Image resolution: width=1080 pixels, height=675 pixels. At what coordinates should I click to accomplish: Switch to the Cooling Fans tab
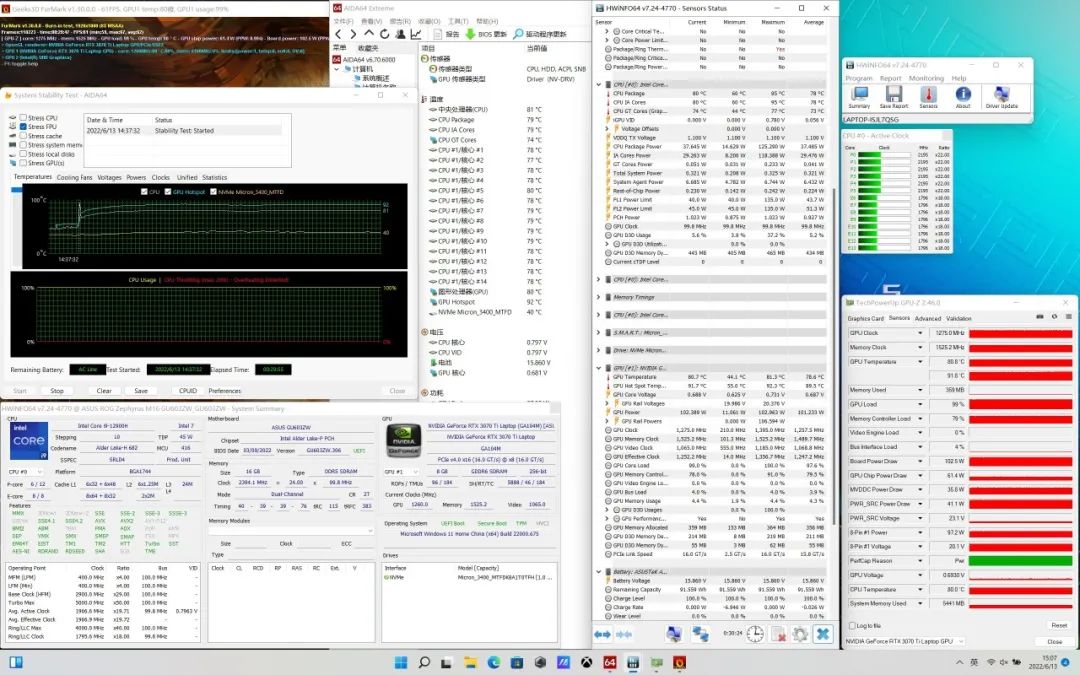click(x=74, y=177)
